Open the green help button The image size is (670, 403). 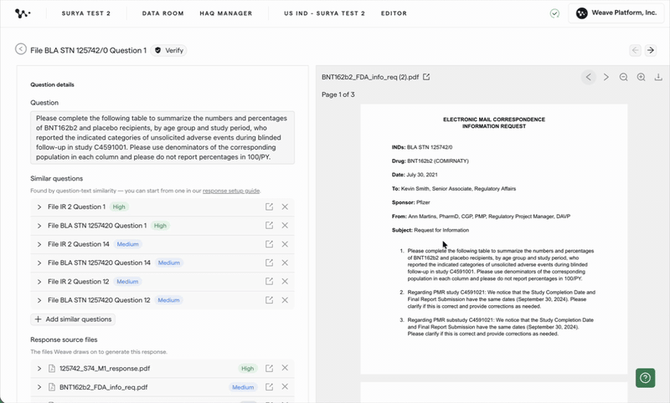645,378
